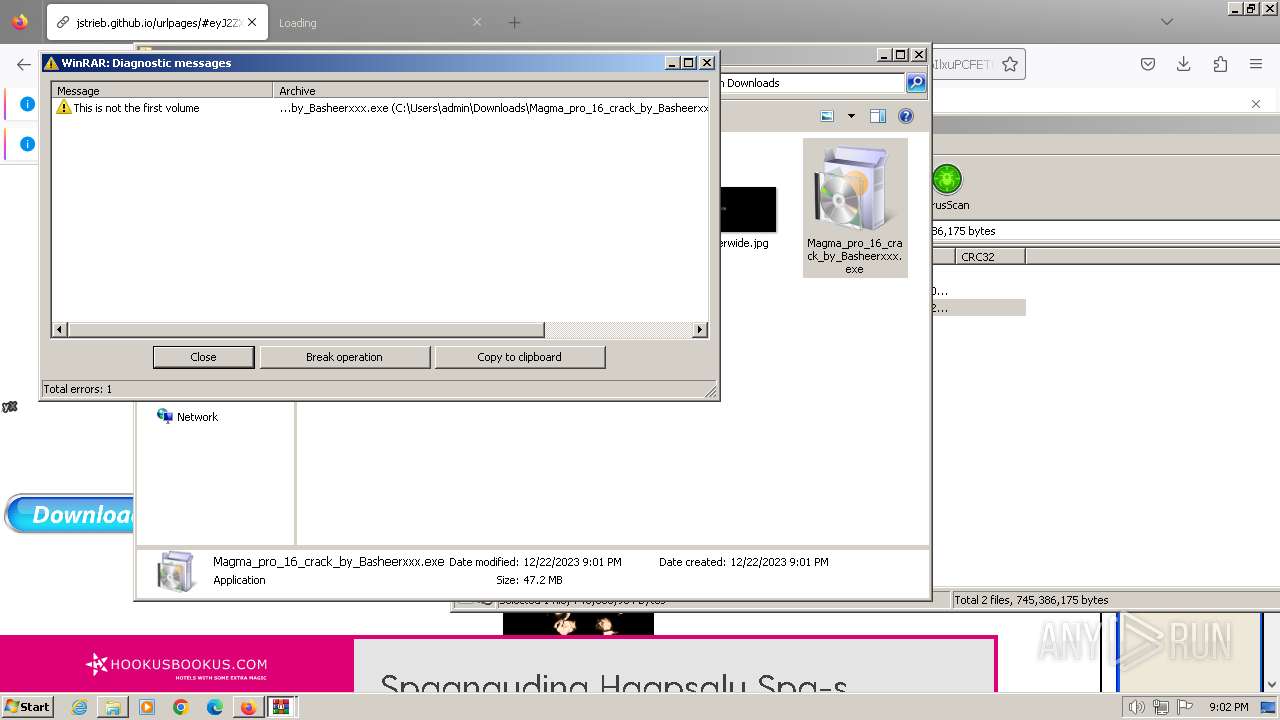Open File Explorer taskbar icon
The height and width of the screenshot is (720, 1280).
coord(113,707)
